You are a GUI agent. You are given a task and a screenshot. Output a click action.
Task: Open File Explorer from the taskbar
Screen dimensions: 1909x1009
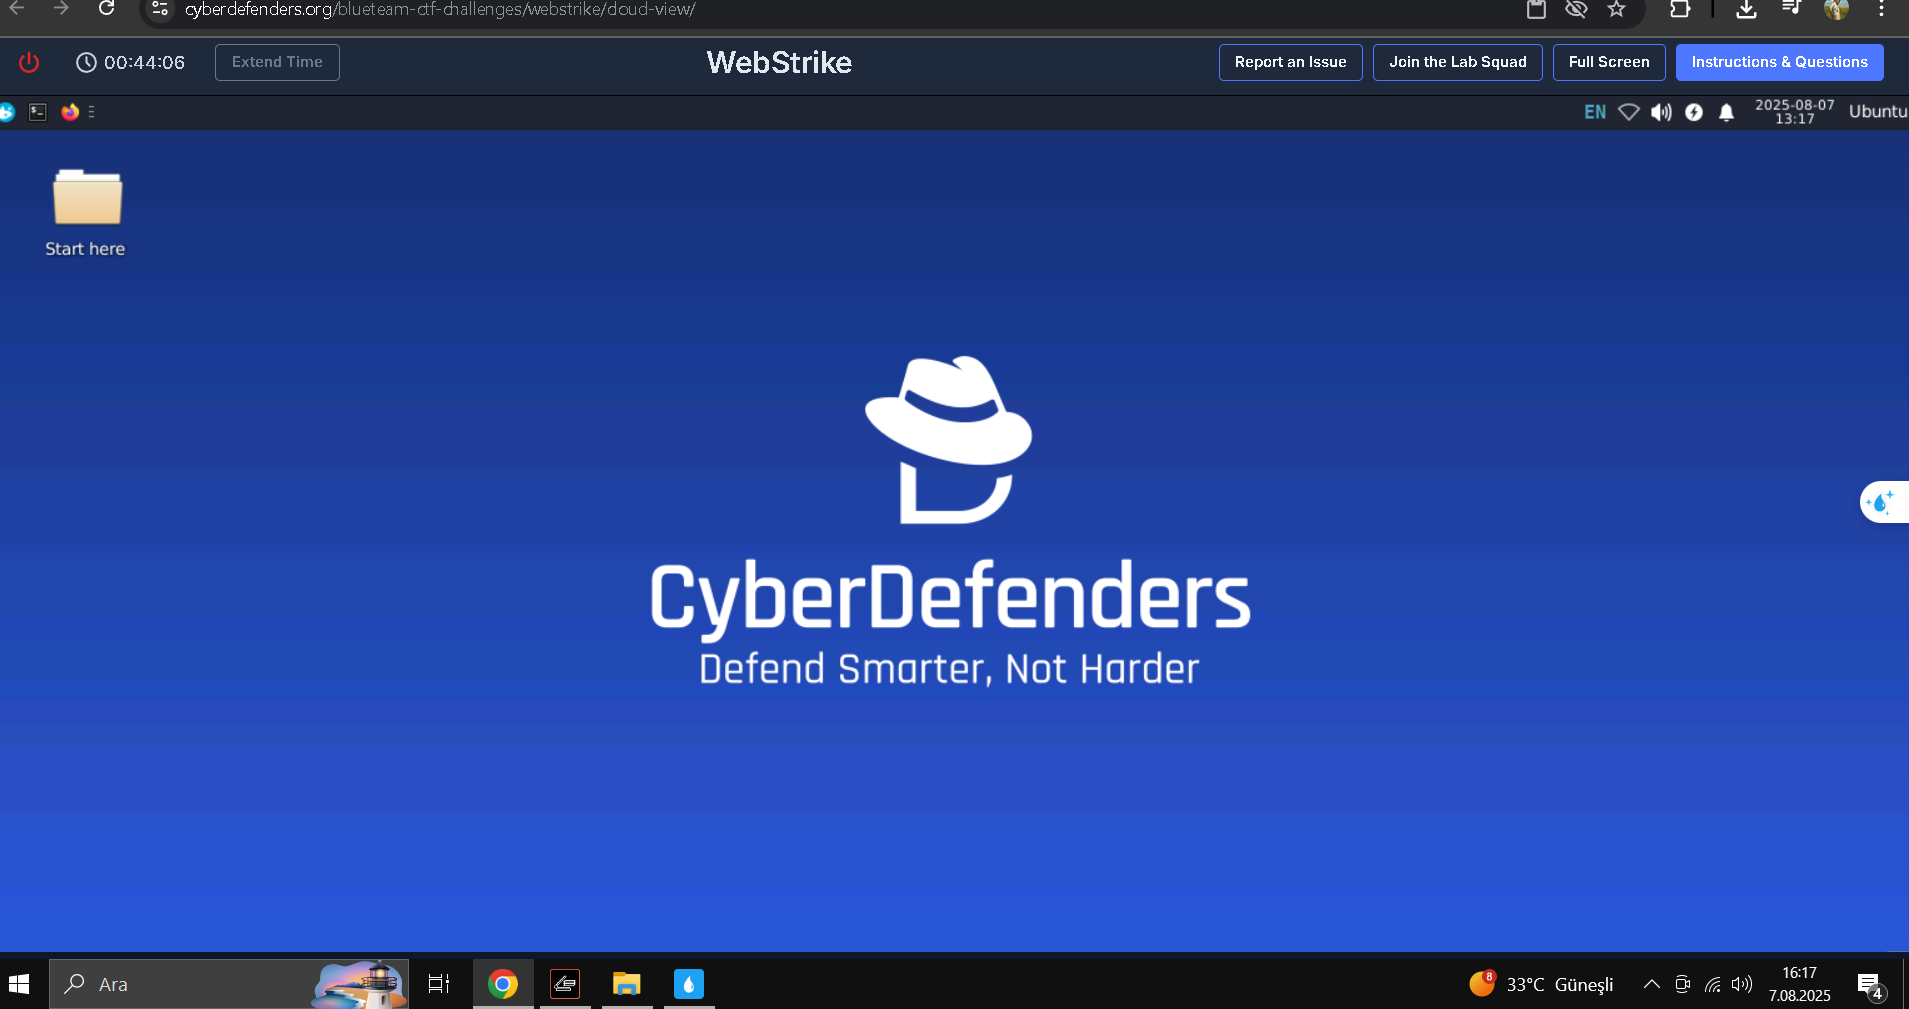(627, 984)
